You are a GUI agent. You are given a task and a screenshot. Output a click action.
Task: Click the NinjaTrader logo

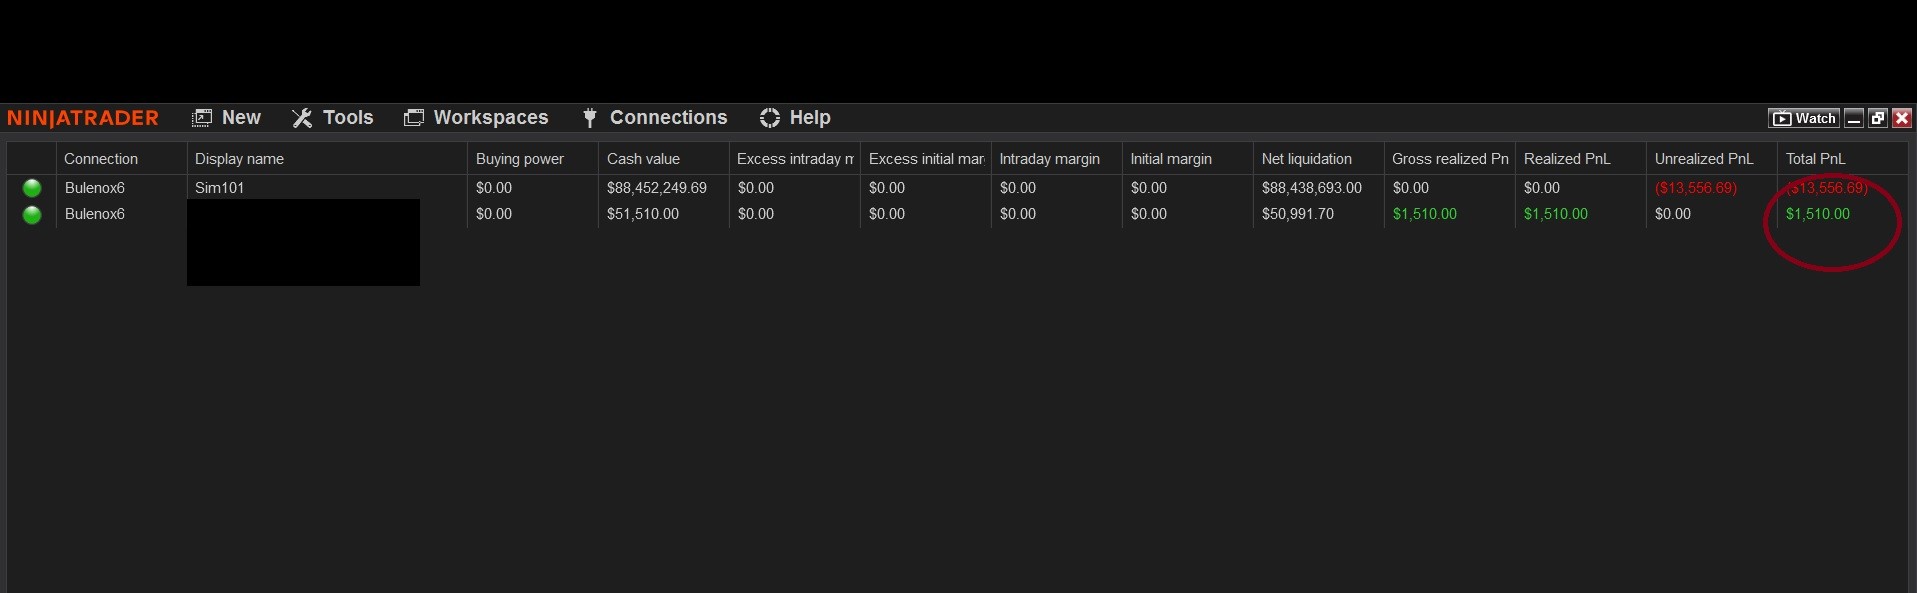click(x=83, y=118)
